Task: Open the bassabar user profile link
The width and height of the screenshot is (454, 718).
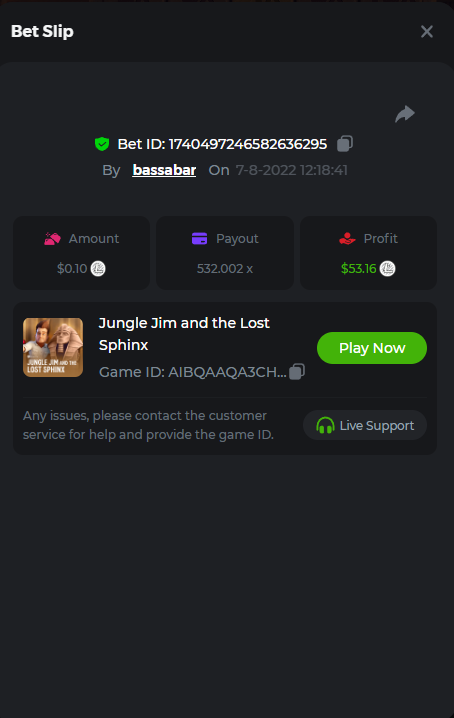Action: click(164, 170)
